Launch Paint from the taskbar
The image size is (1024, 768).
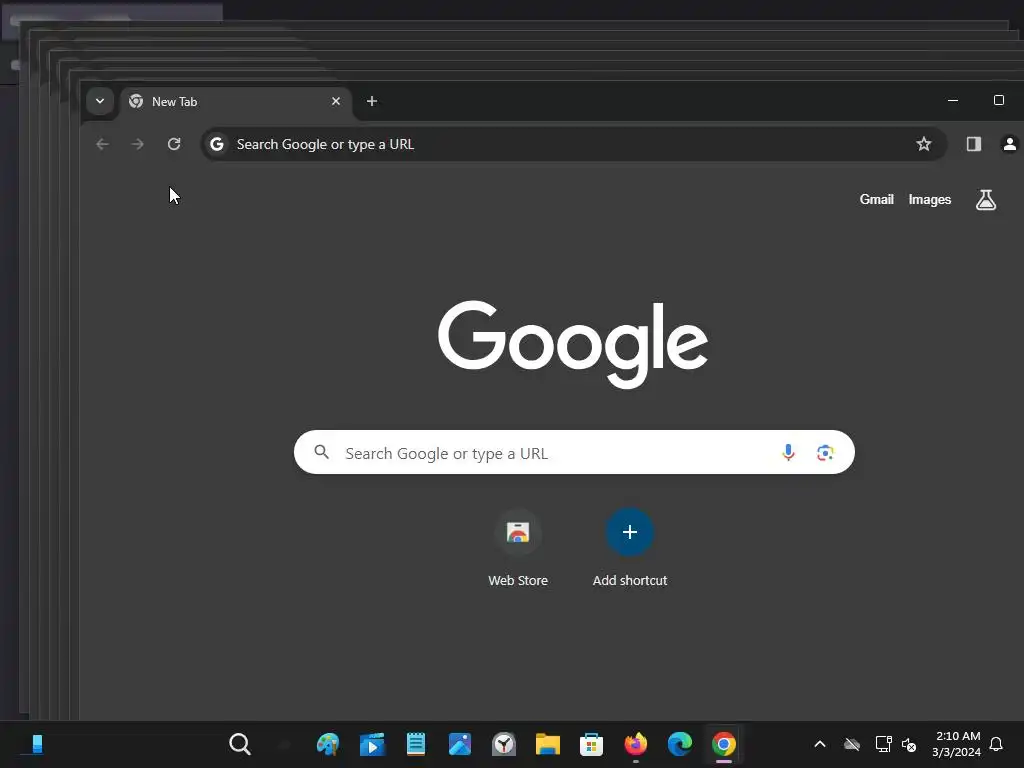[328, 744]
